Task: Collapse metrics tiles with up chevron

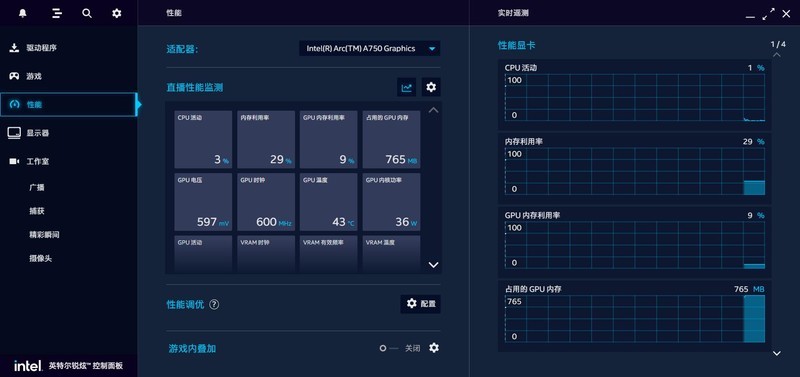Action: 433,110
